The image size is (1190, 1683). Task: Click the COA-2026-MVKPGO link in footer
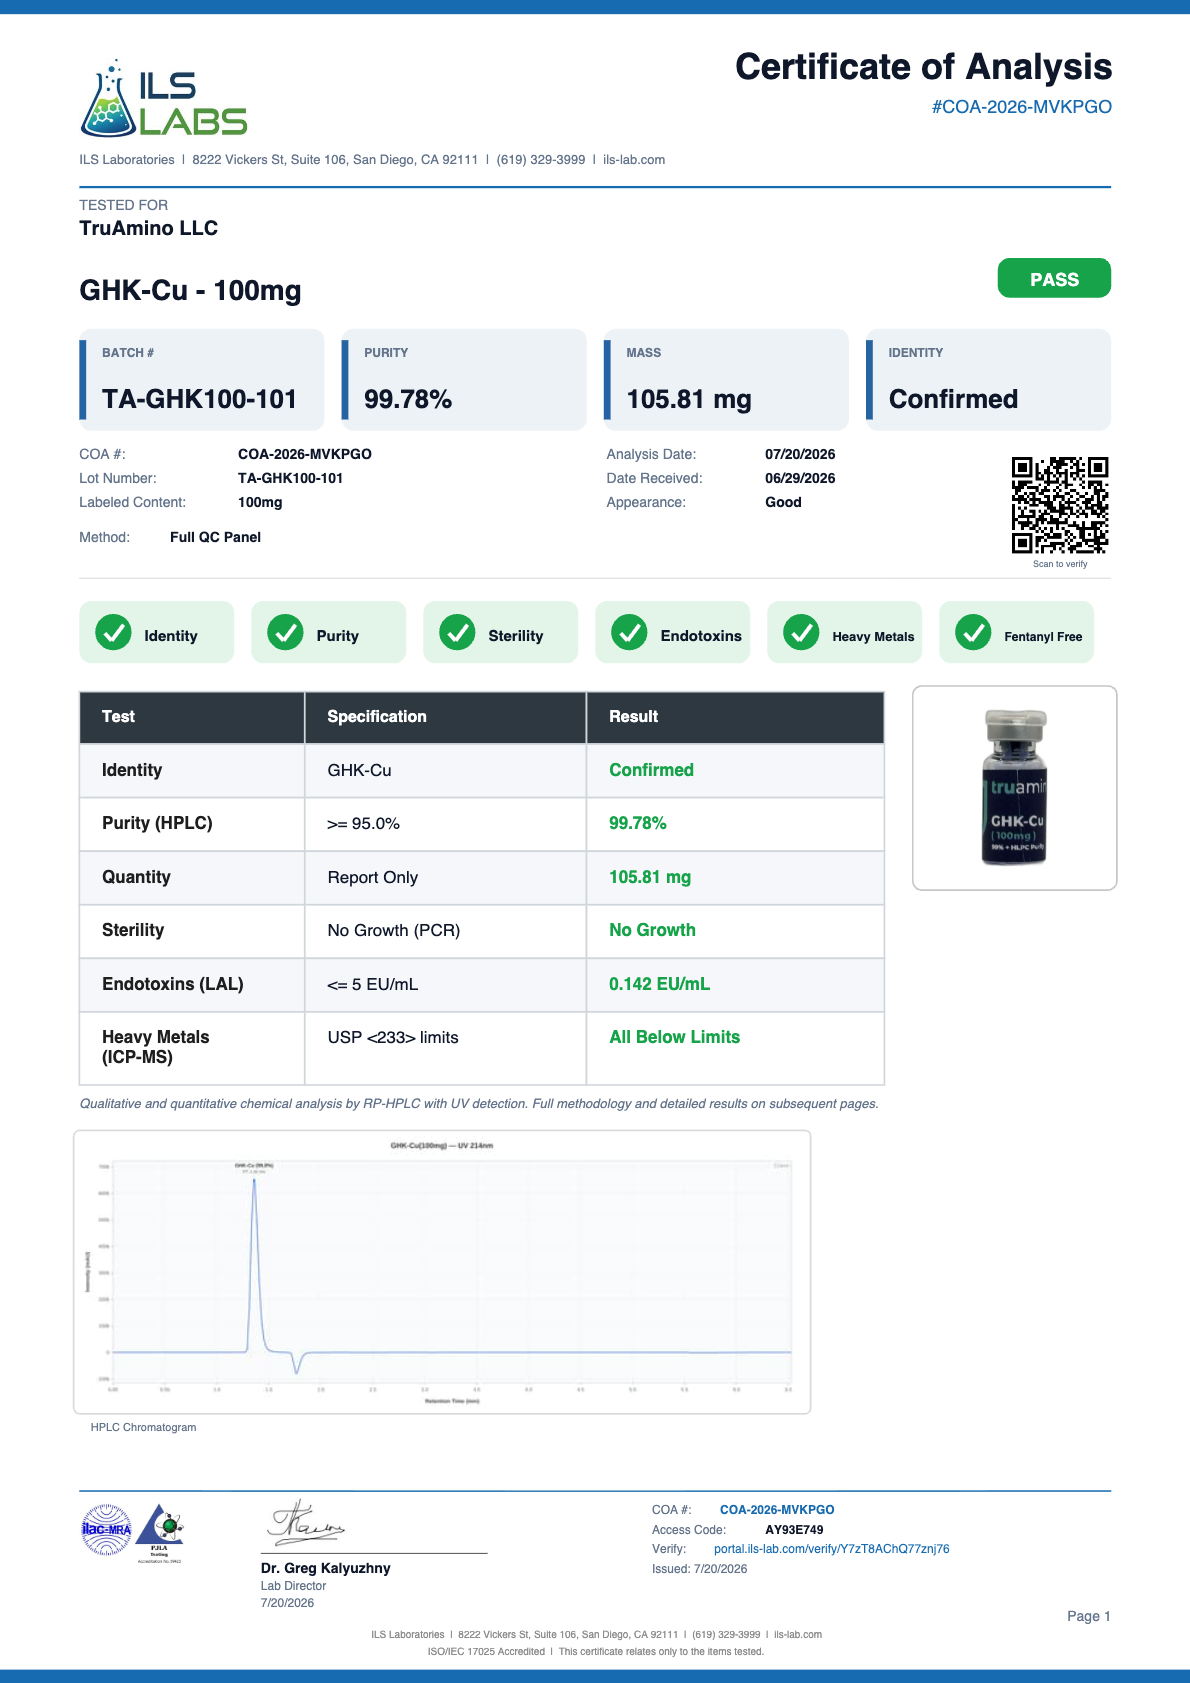click(x=777, y=1510)
